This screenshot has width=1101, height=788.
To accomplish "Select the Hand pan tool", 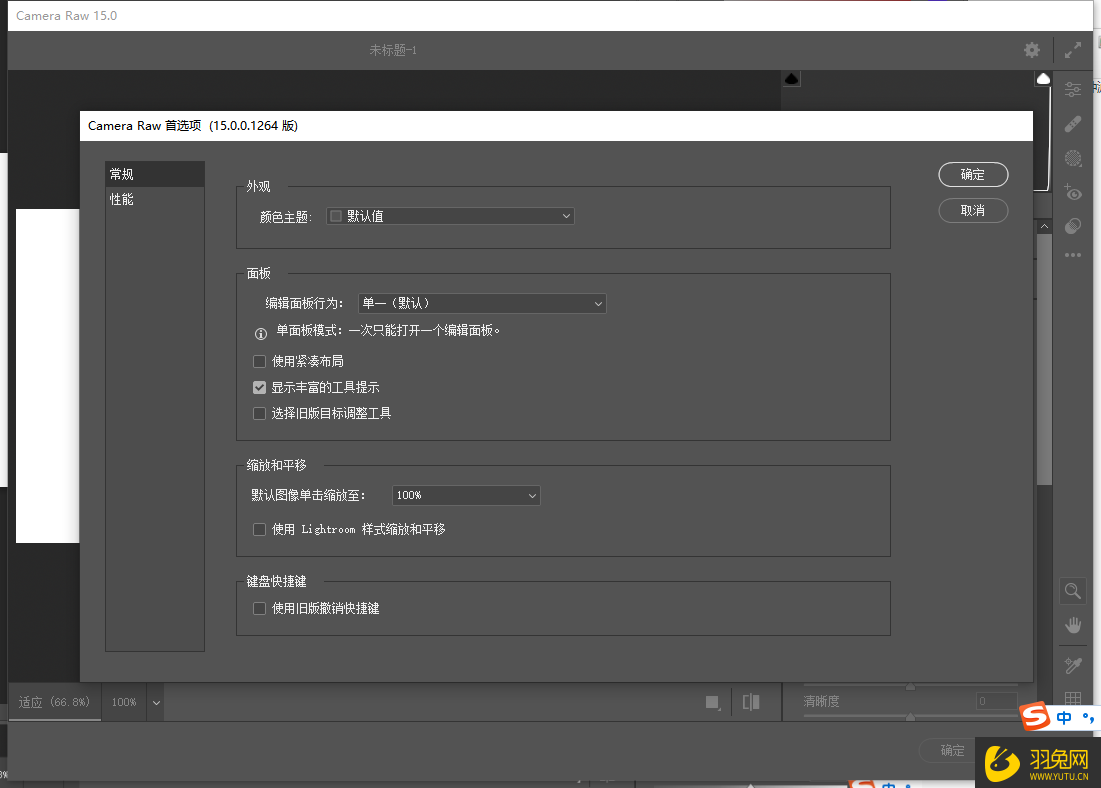I will (1072, 625).
